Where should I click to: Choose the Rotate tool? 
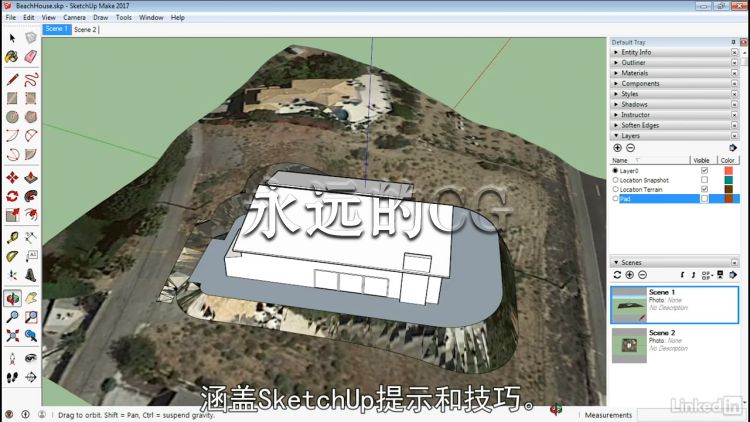pos(12,196)
